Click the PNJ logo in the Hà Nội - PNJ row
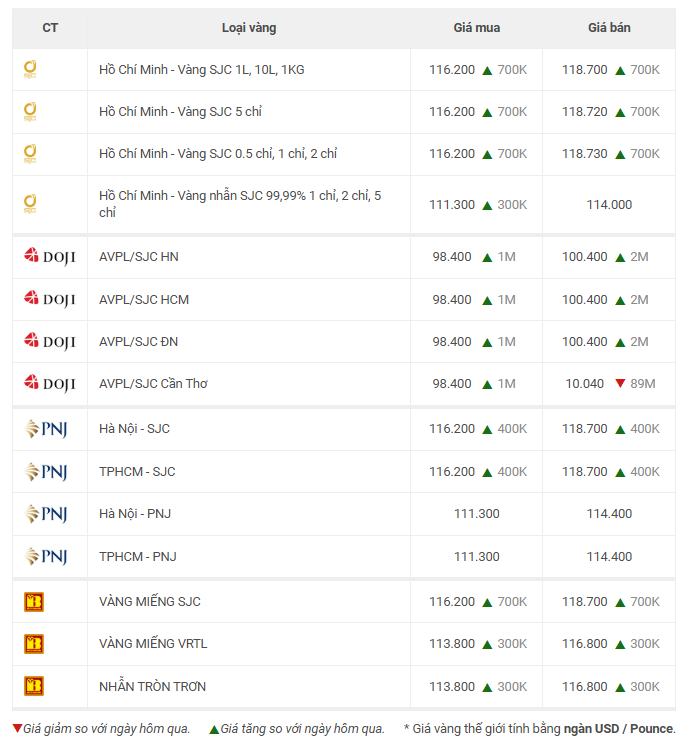 point(46,514)
